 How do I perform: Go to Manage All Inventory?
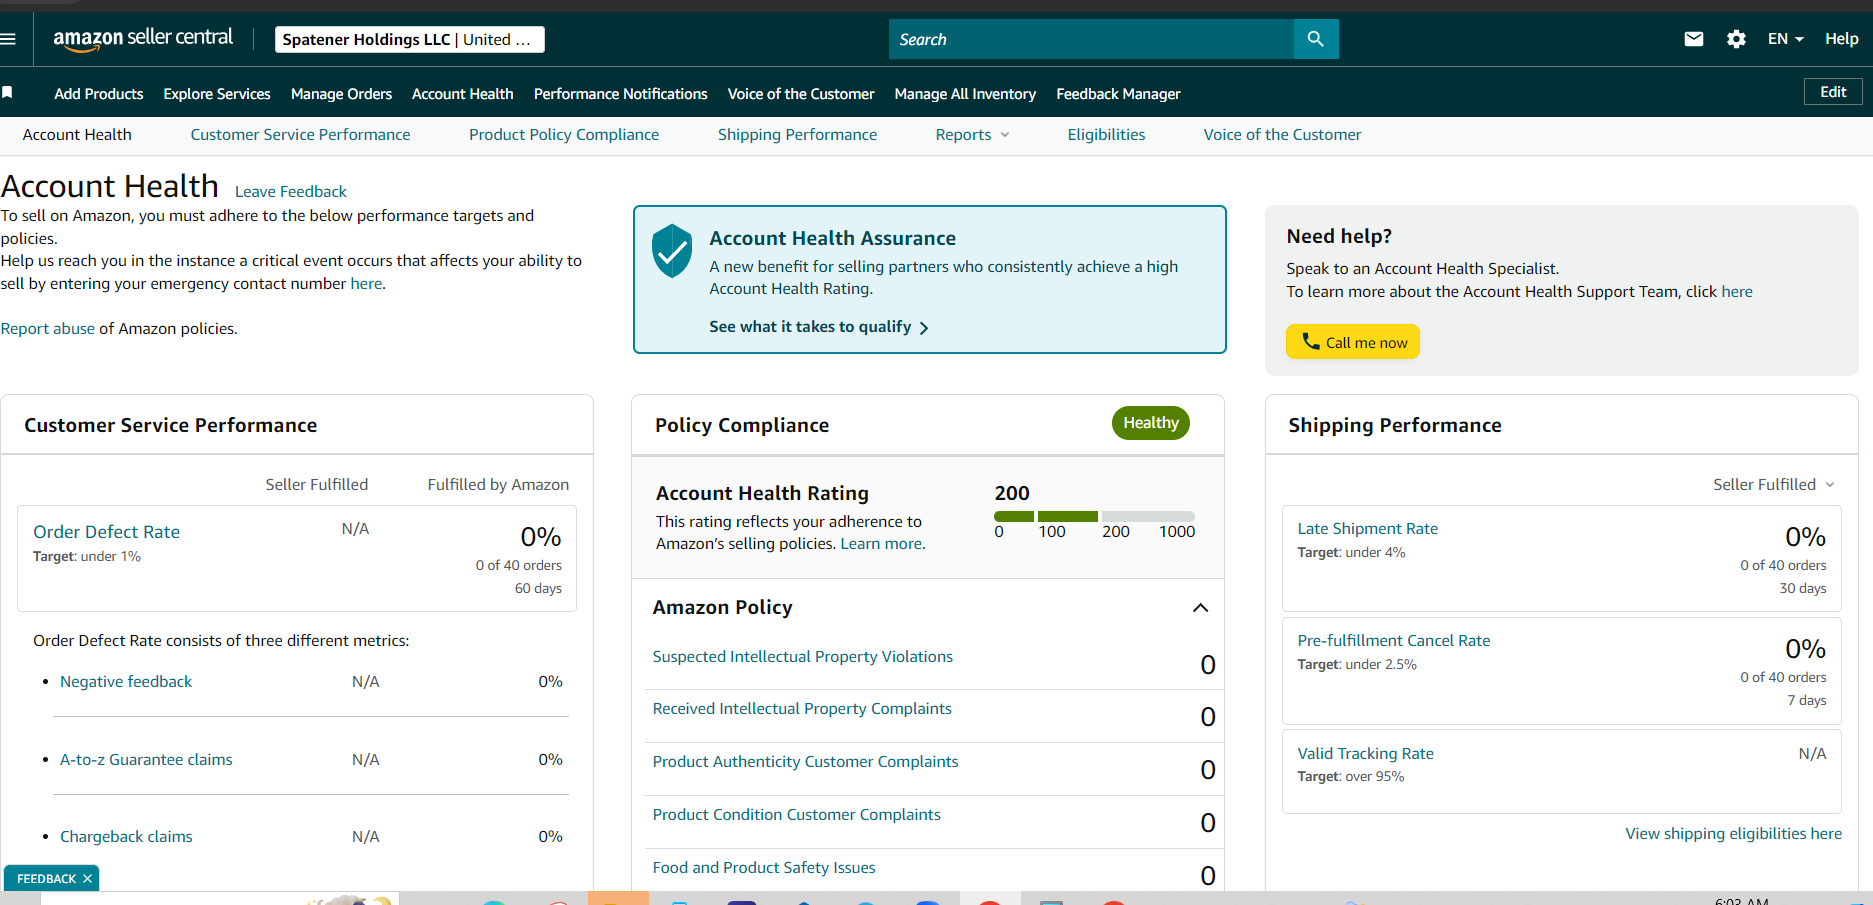coord(965,94)
